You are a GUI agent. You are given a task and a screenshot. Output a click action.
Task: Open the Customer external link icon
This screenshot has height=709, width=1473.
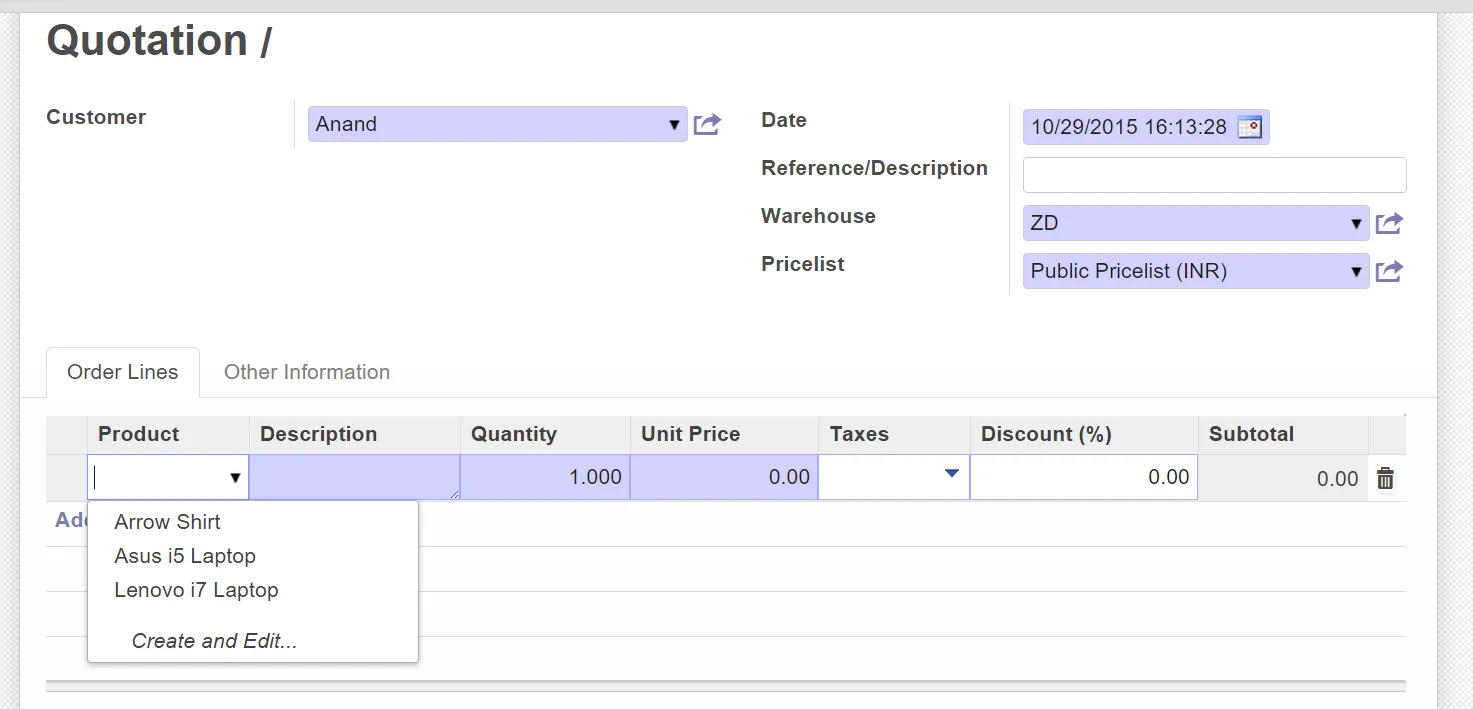(707, 125)
